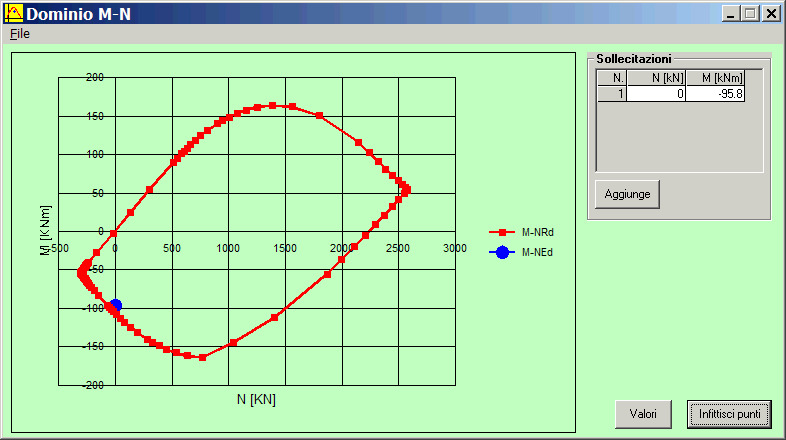Click the Infittisci punti button
This screenshot has width=786, height=440.
pos(729,414)
